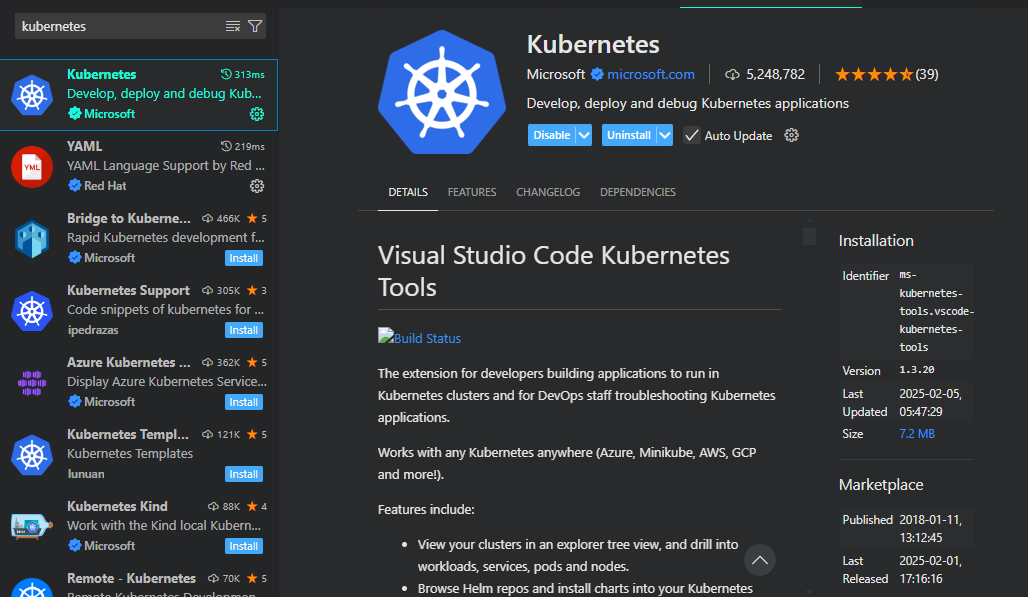Open the microsoft.com publisher link

click(x=651, y=74)
